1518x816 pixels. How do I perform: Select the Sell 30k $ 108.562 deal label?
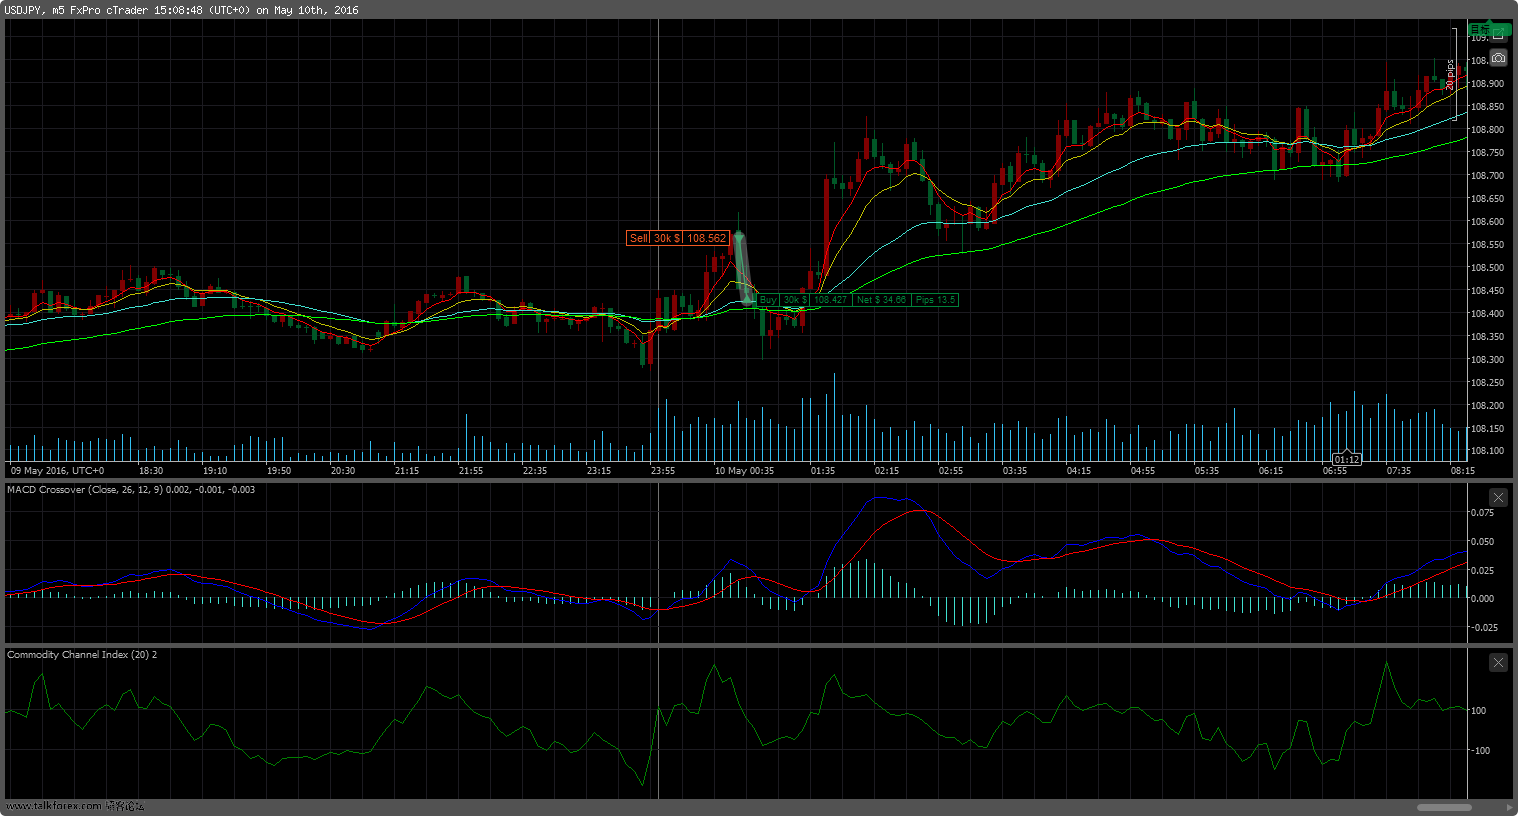pos(677,238)
